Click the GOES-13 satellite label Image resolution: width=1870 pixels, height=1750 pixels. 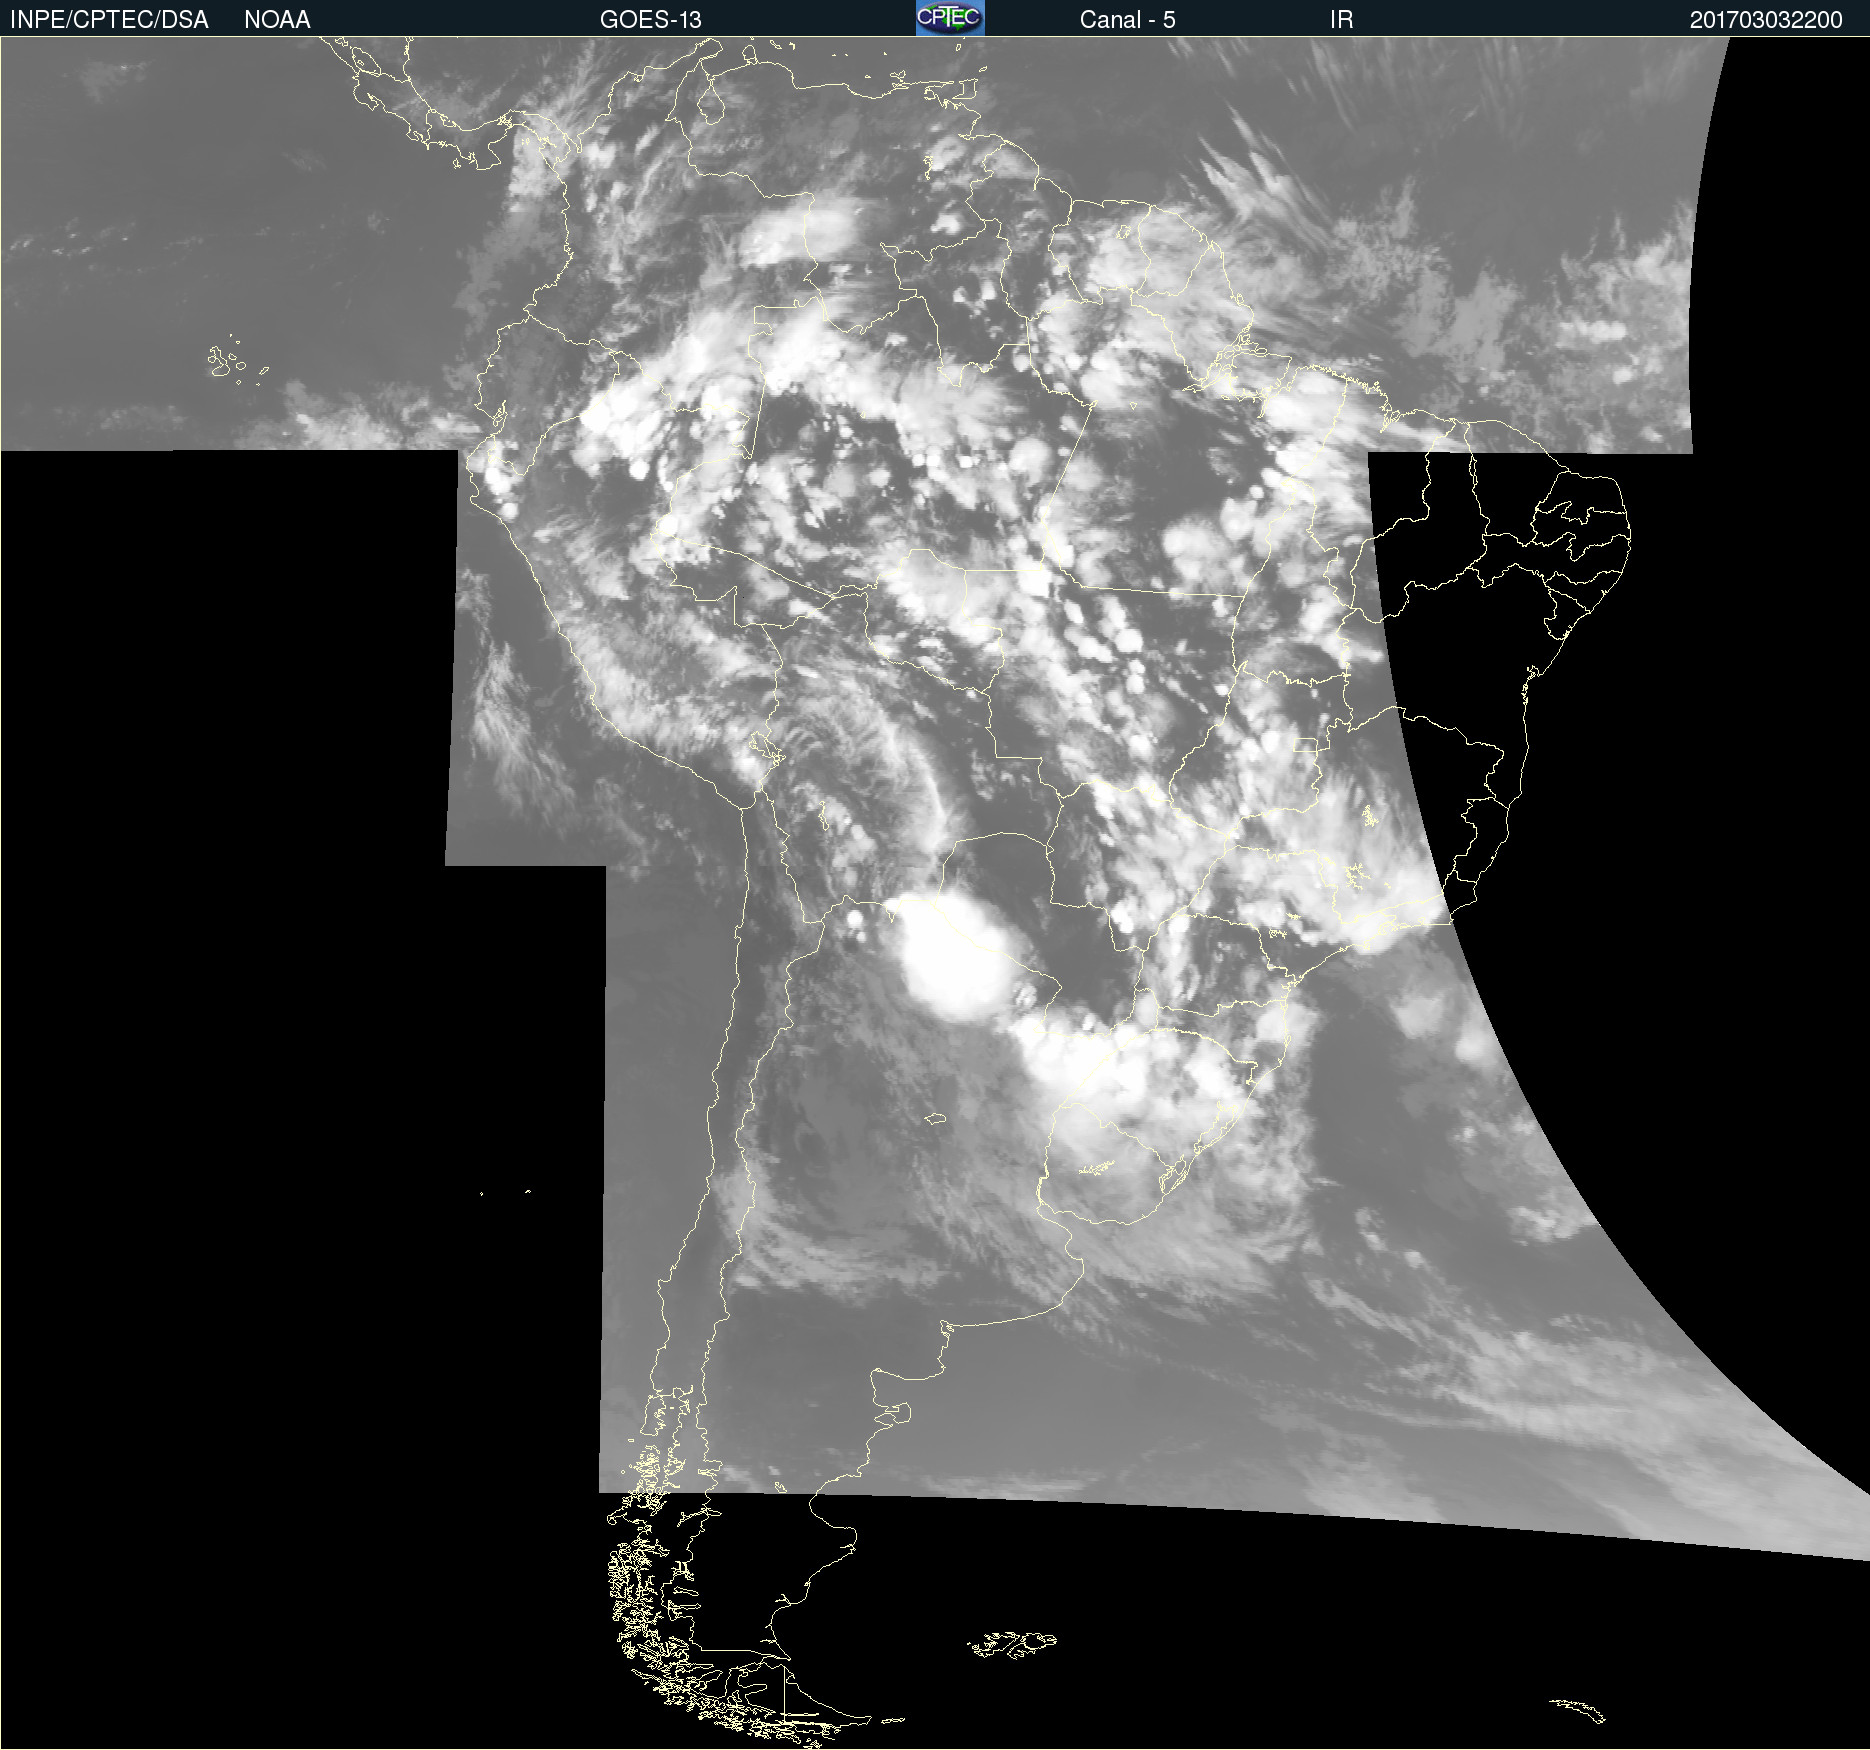[x=651, y=20]
